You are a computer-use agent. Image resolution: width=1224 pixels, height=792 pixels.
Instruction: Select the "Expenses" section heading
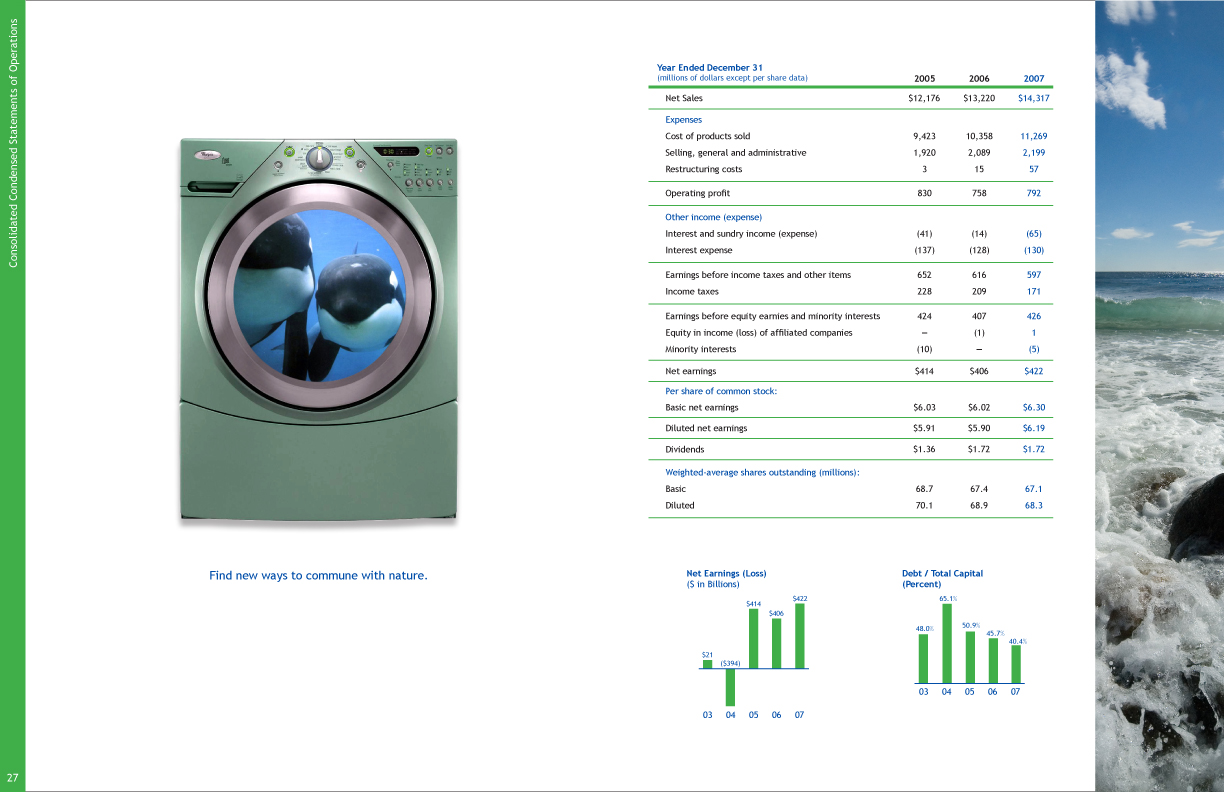684,120
